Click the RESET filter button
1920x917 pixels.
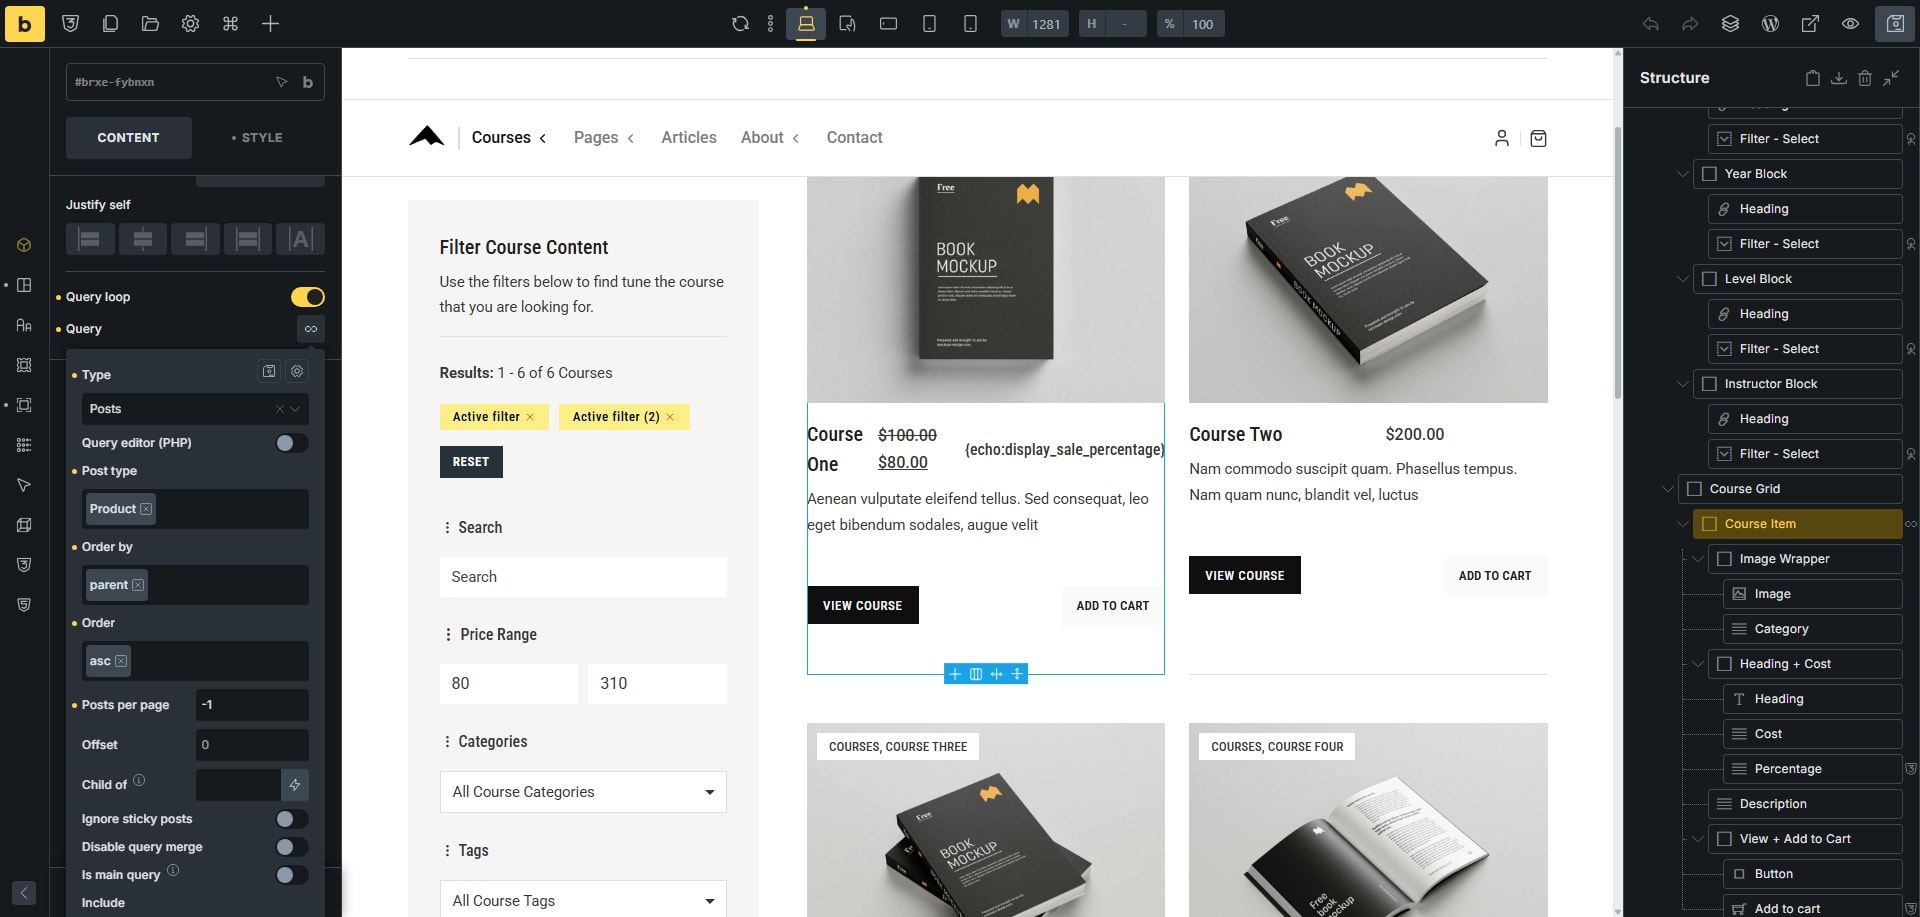470,462
